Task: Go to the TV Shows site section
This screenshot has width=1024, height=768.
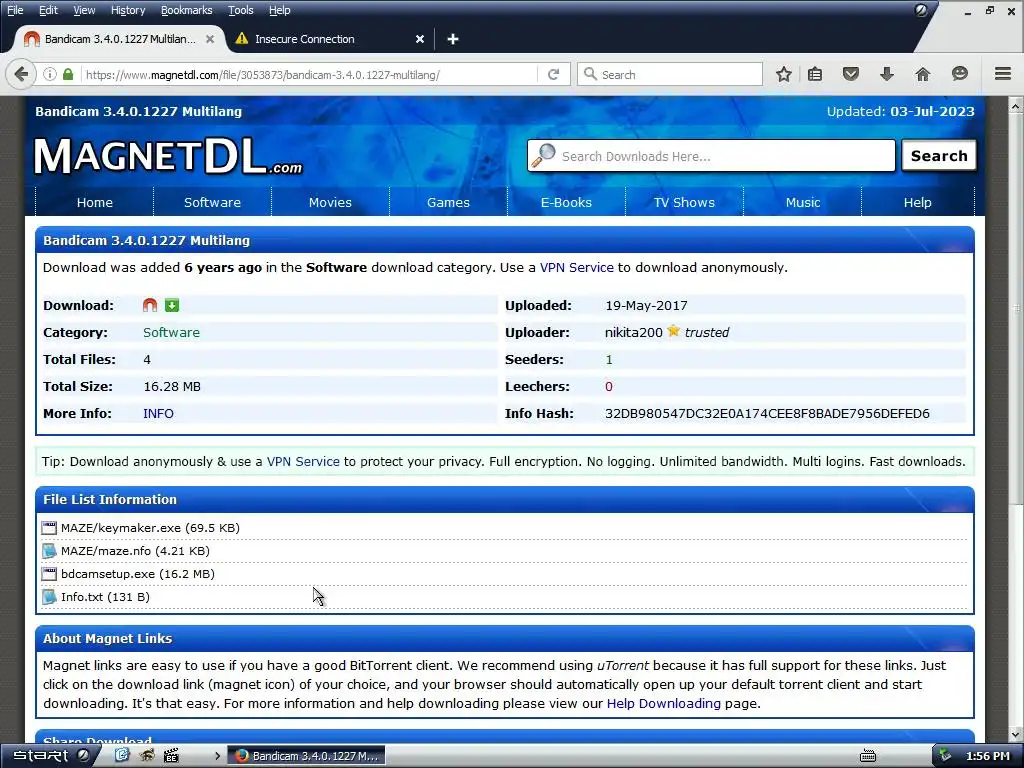Action: coord(684,202)
